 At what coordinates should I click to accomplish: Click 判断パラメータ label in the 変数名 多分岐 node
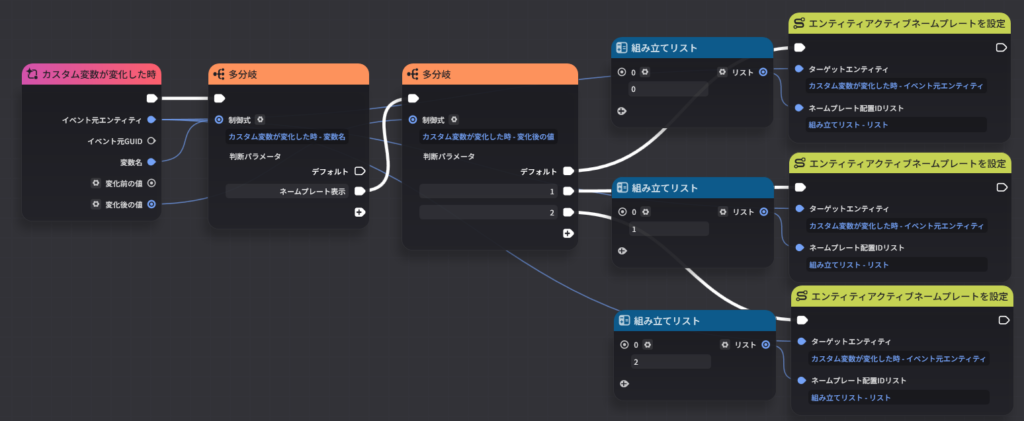(255, 157)
